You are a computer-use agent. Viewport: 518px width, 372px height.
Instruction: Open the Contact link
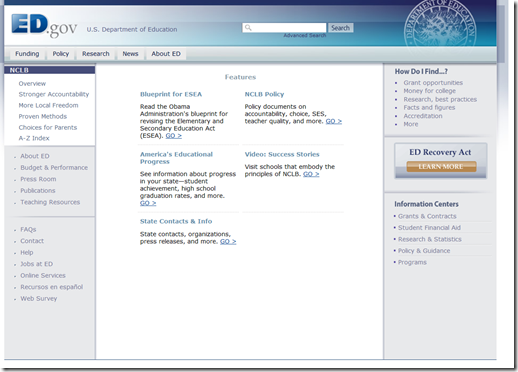pyautogui.click(x=32, y=241)
